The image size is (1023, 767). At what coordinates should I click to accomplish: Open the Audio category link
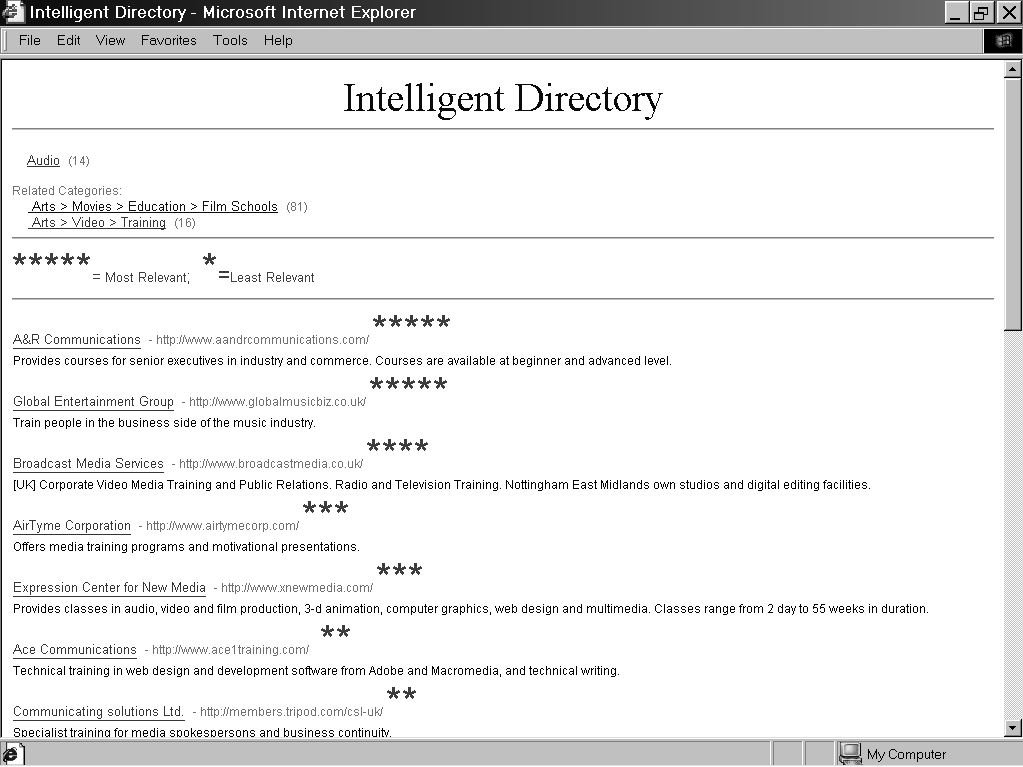coord(43,161)
